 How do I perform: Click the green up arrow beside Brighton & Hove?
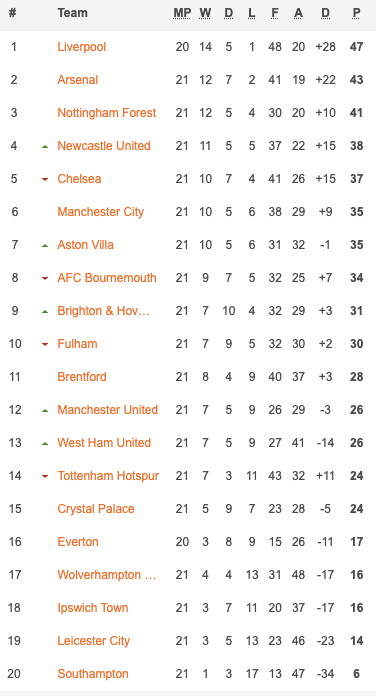(45, 311)
